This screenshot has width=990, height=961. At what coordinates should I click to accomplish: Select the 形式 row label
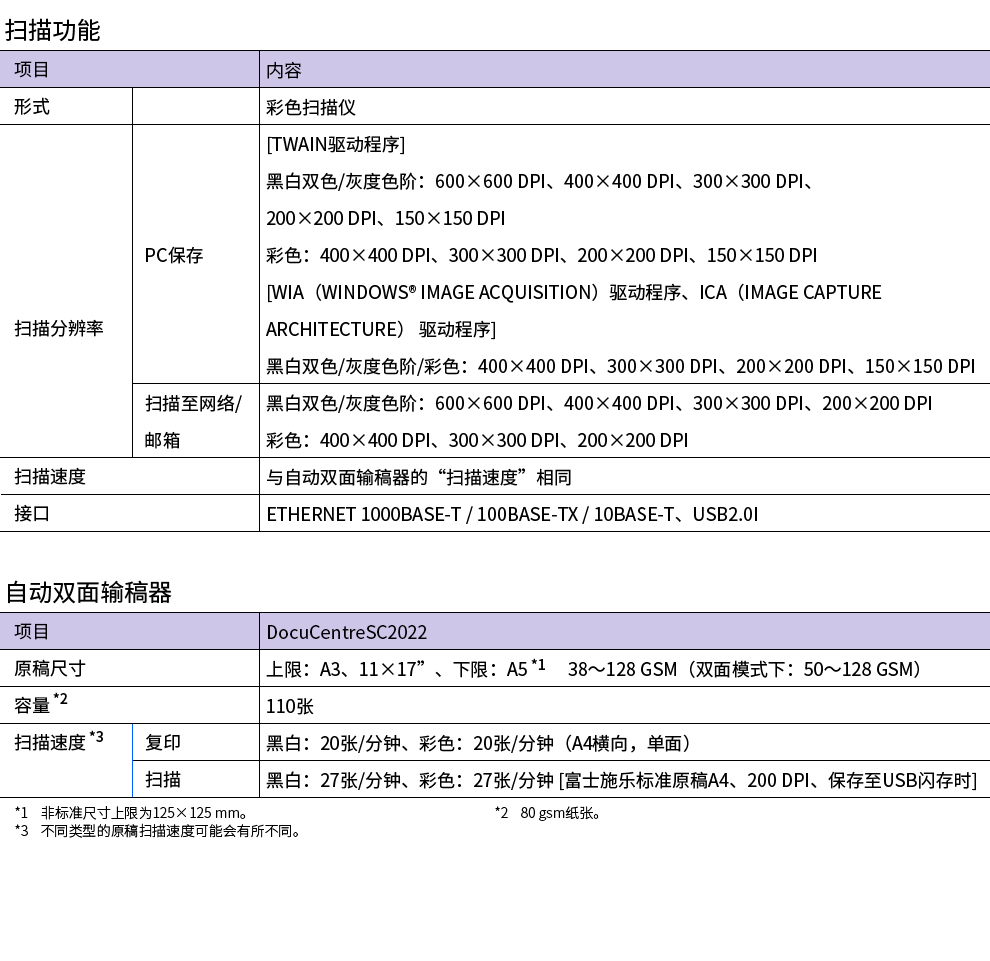click(32, 107)
